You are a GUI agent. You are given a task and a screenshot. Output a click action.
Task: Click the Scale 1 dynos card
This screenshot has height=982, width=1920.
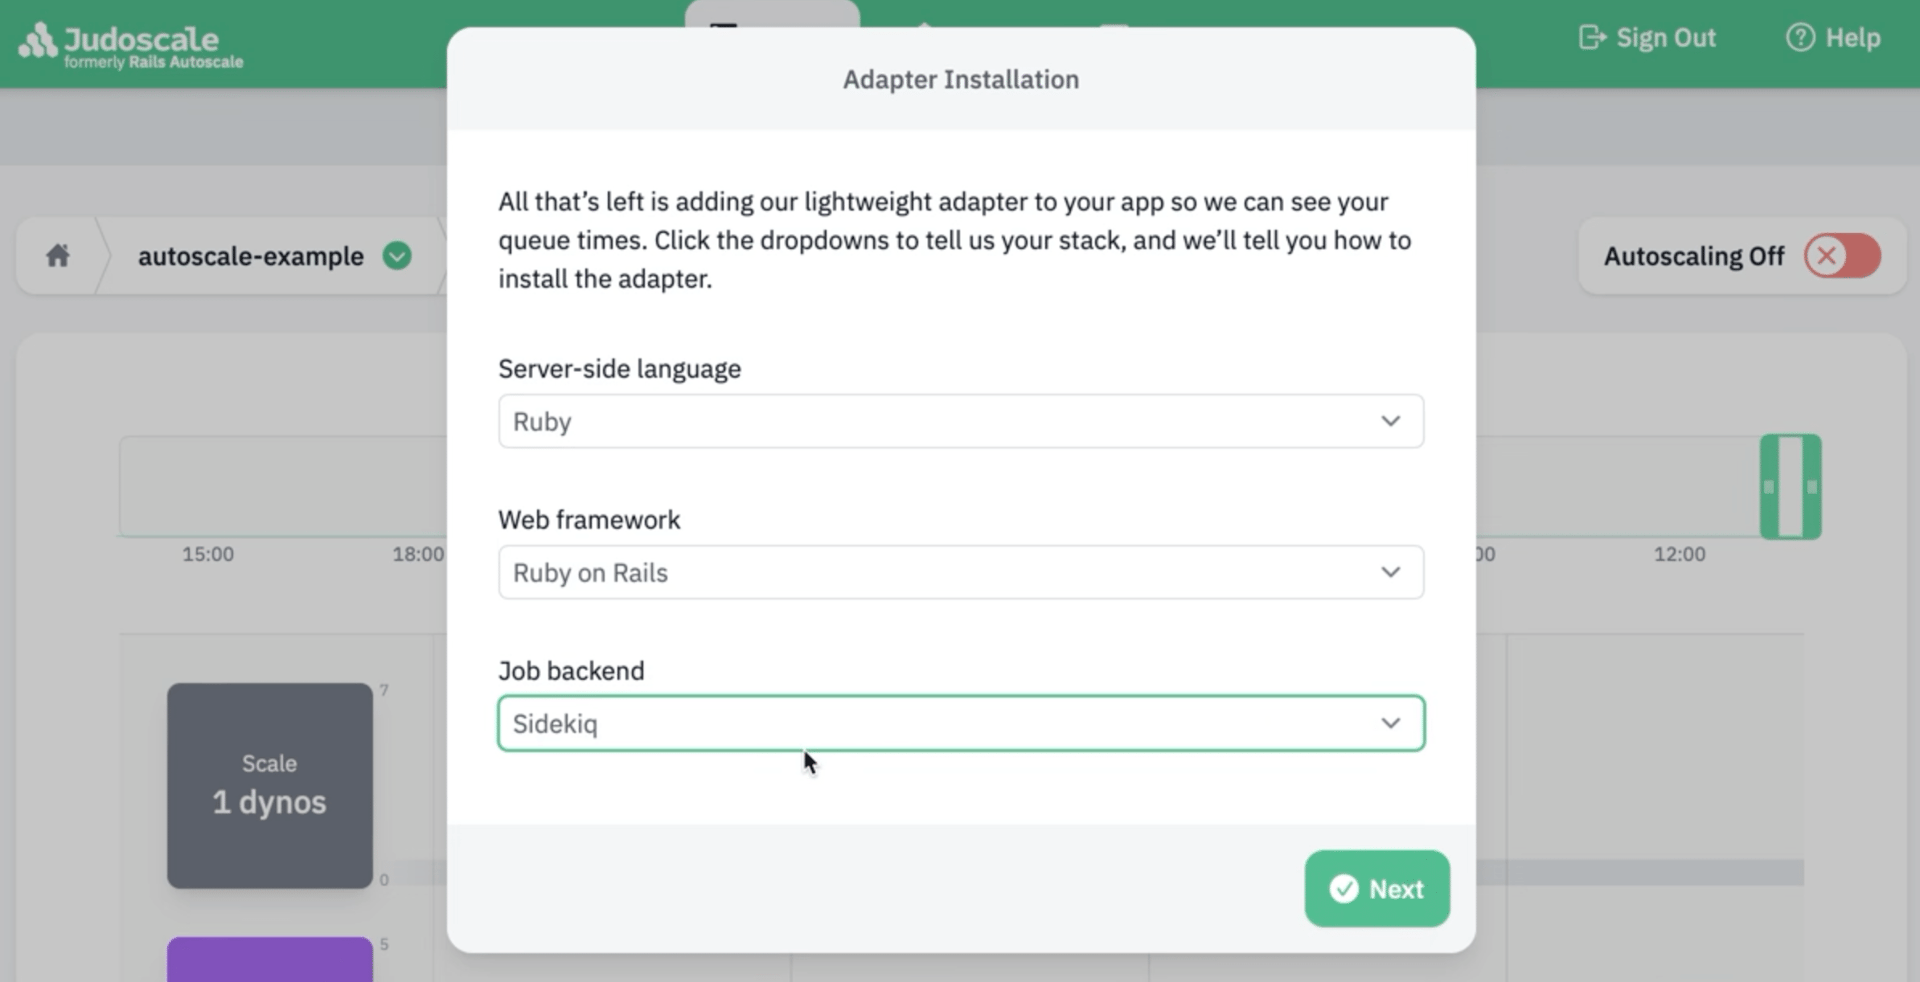click(268, 786)
